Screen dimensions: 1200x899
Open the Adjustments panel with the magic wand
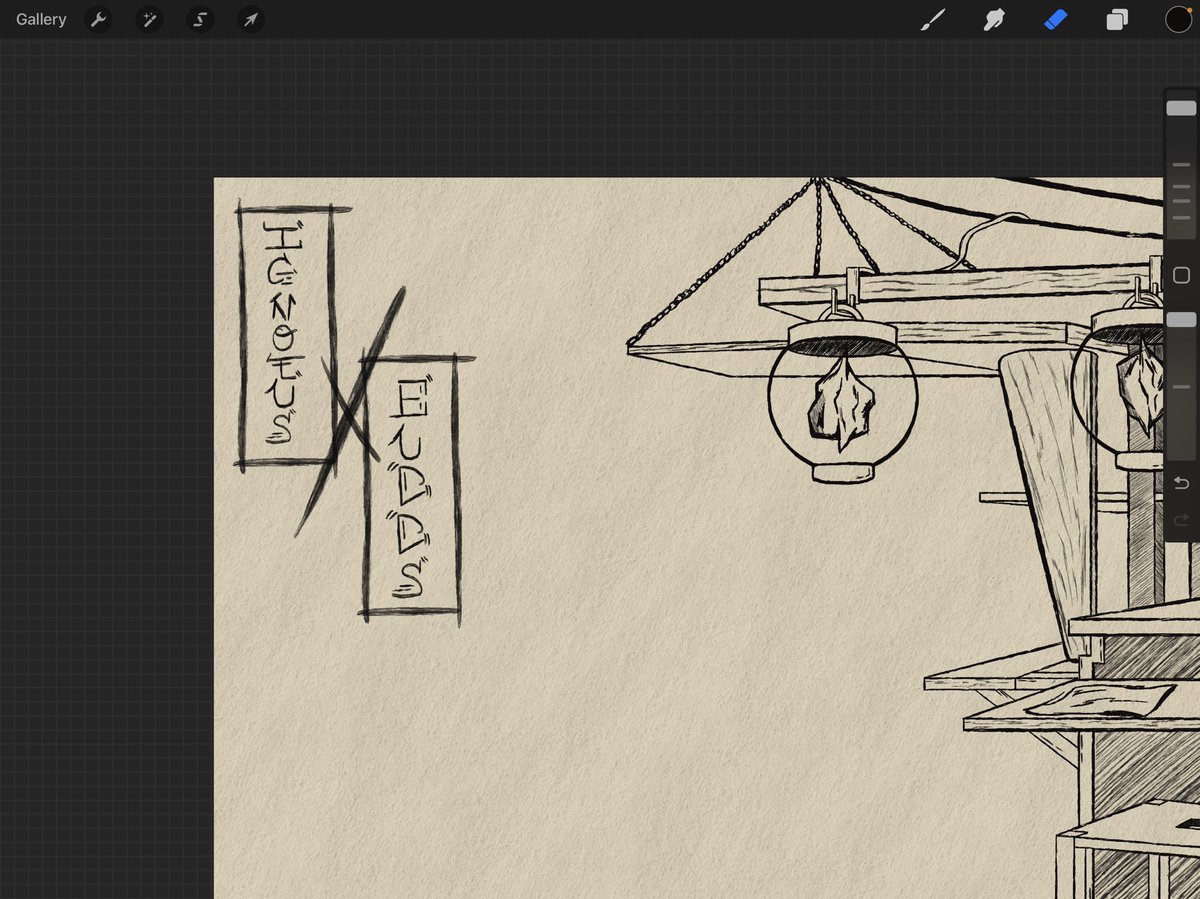click(148, 19)
